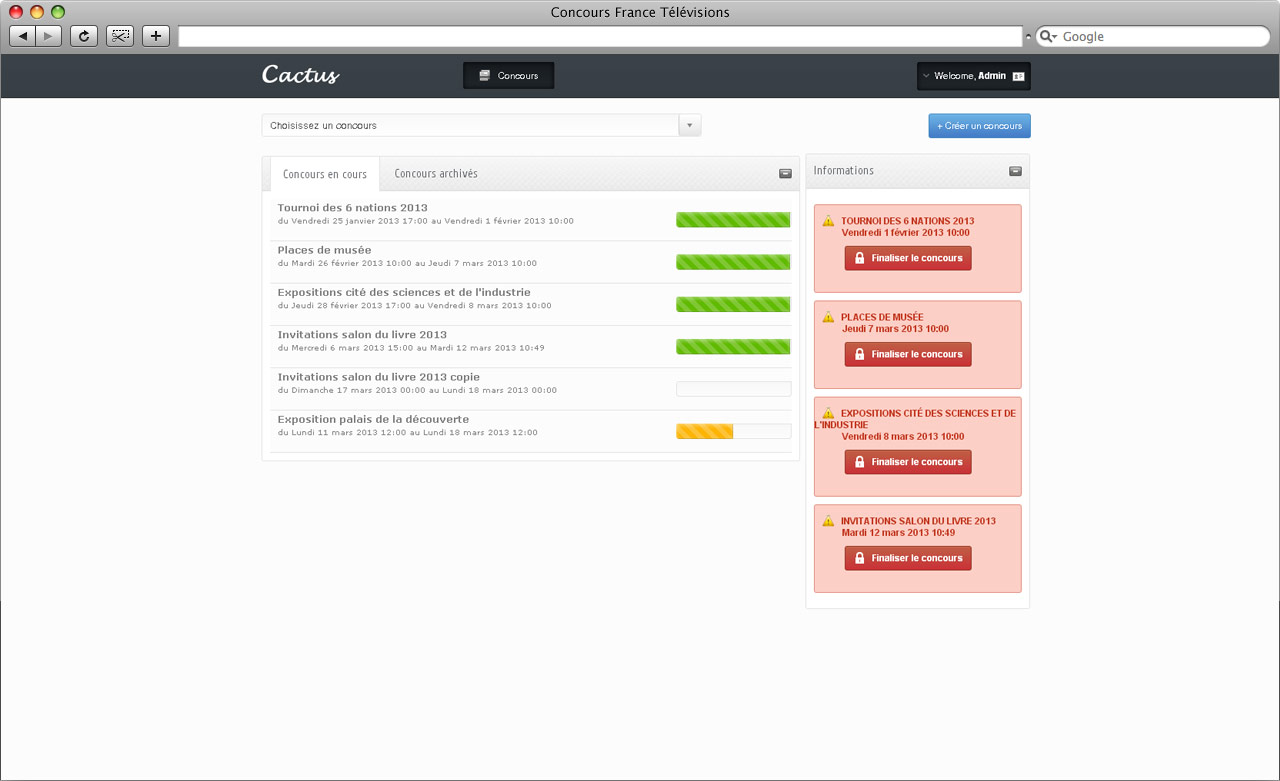Reload the page with the refresh icon
Viewport: 1280px width, 781px height.
pos(84,36)
